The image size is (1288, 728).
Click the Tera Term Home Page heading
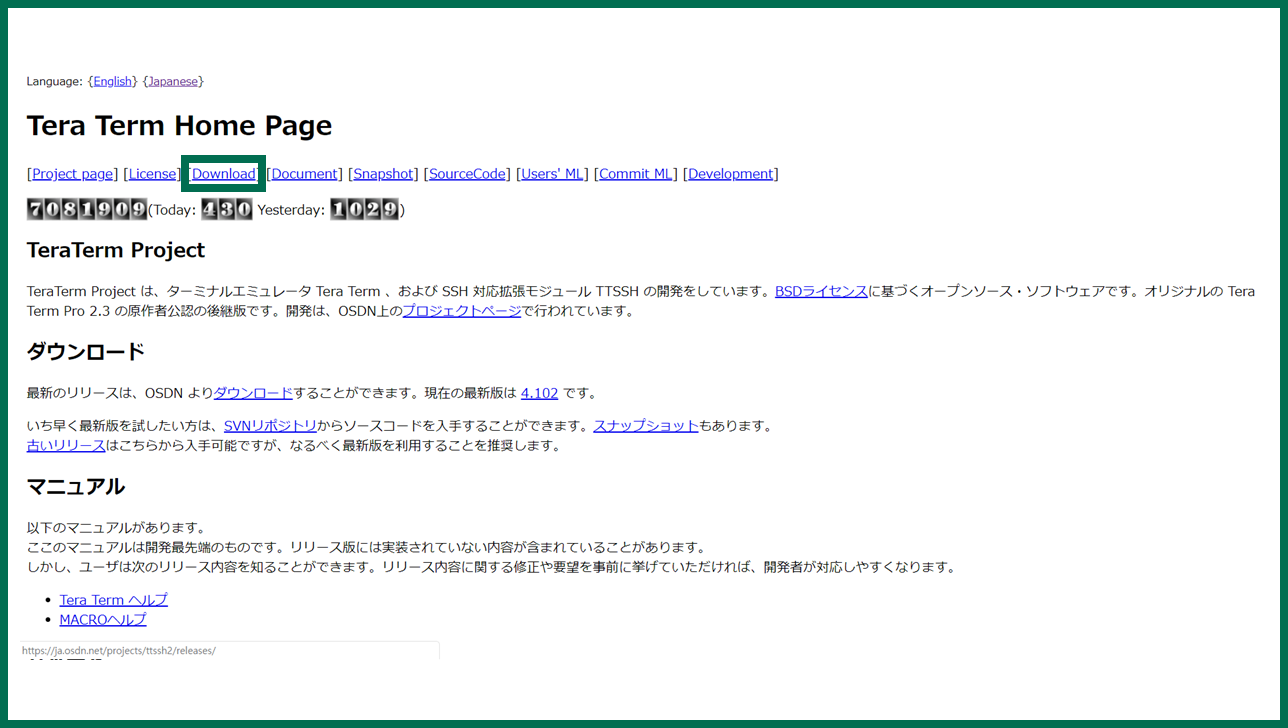tap(179, 126)
